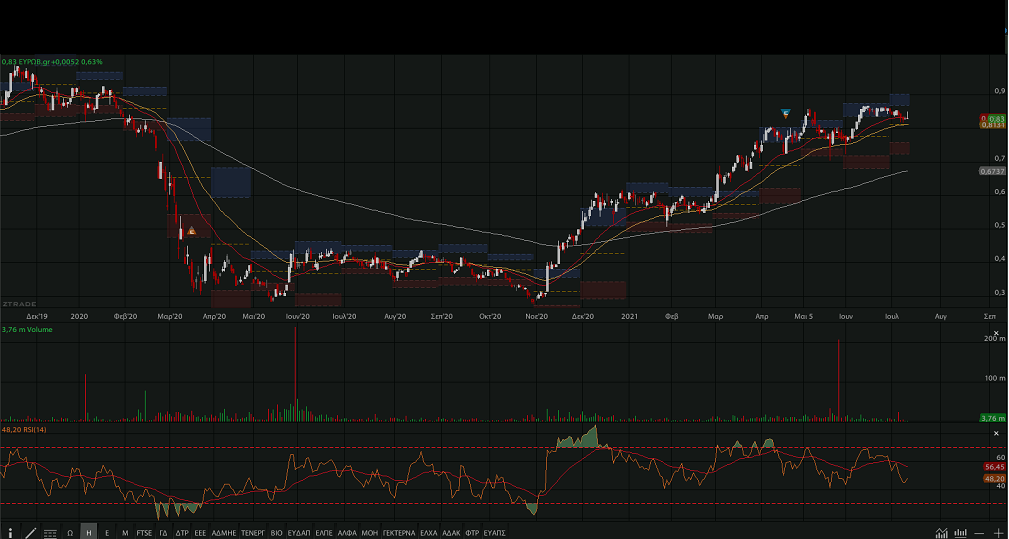Switch to the FTSE symbol tab
The height and width of the screenshot is (539, 1009).
click(x=145, y=533)
